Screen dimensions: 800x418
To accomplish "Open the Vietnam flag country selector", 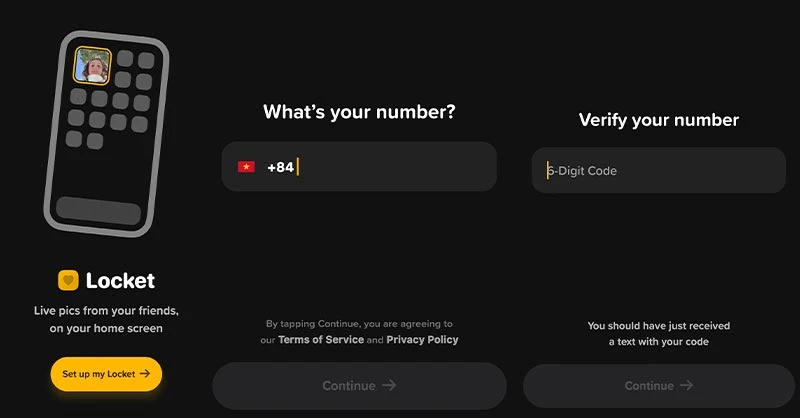I will click(246, 167).
